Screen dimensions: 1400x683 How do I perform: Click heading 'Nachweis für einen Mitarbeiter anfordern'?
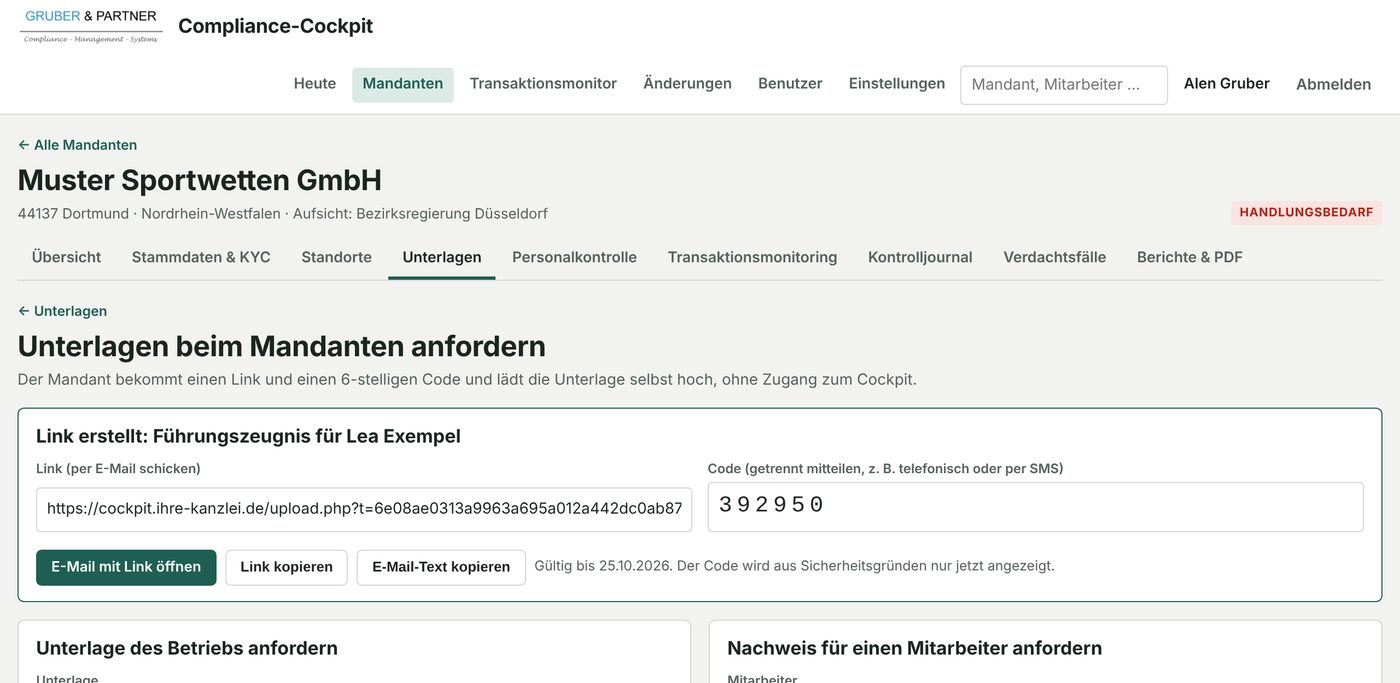(x=915, y=648)
